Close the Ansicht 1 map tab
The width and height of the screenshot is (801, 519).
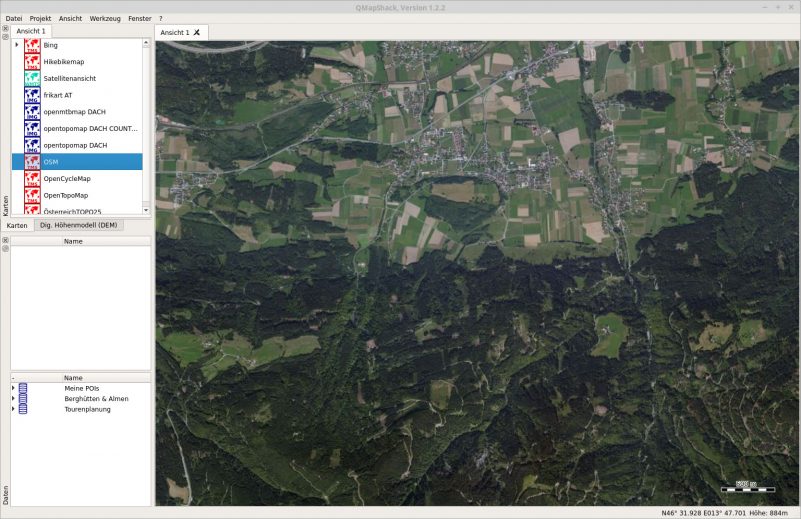pyautogui.click(x=197, y=33)
